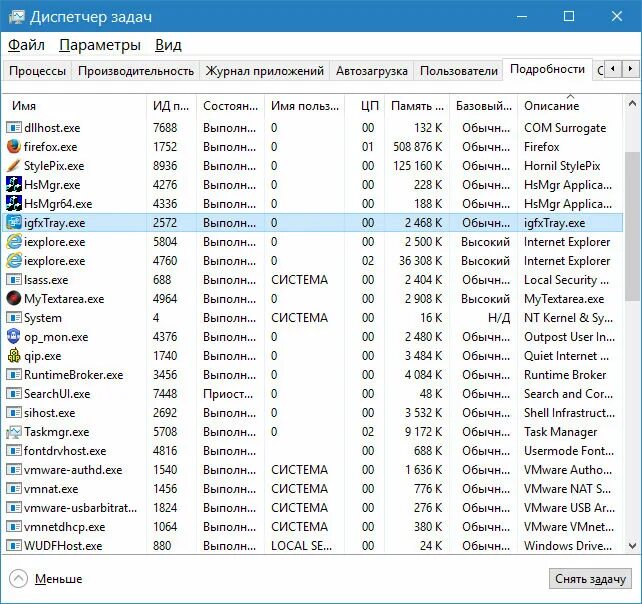Switch to the Пользователи tab
The image size is (642, 604).
point(459,71)
